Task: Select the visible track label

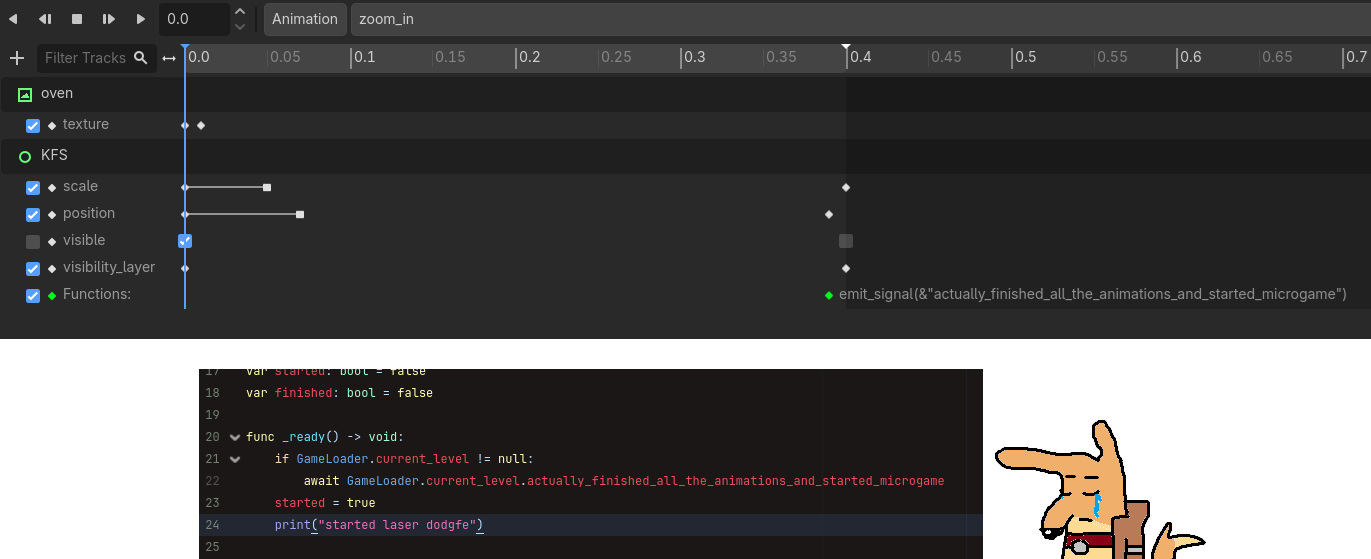Action: point(83,241)
